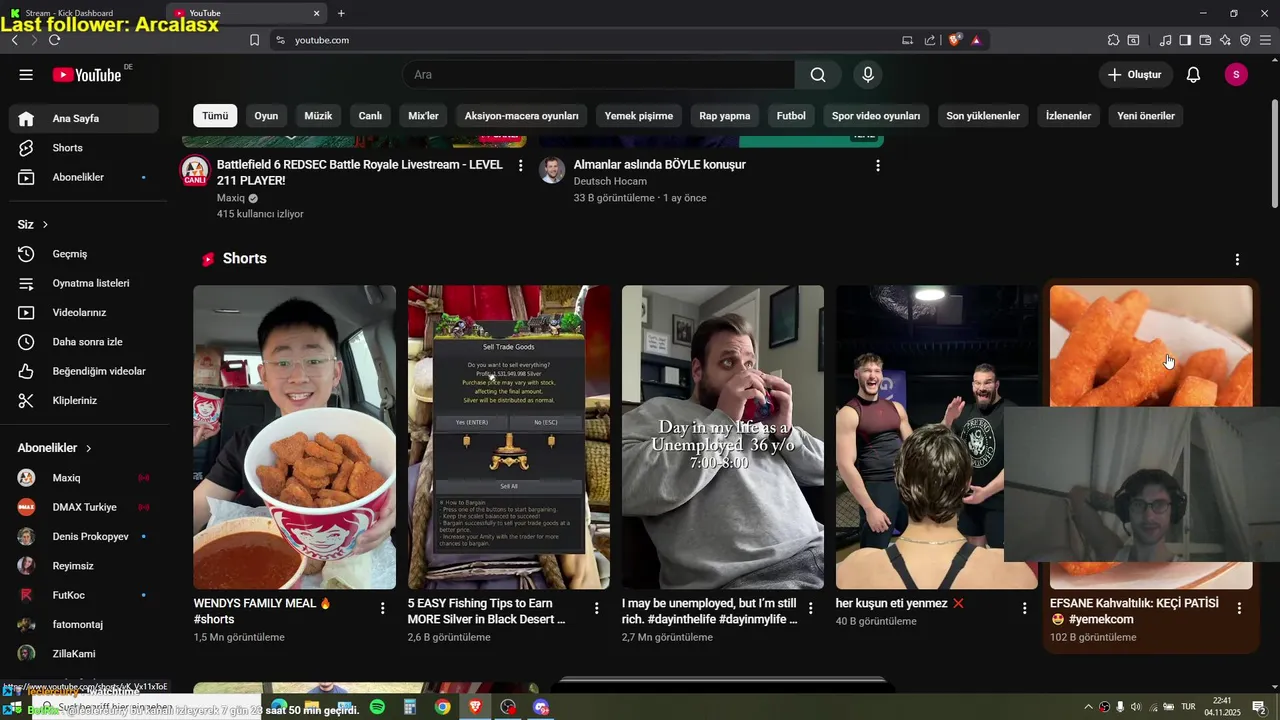Open options for unemployed day-in-life short
Screen dimensions: 1280x720
tap(811, 608)
